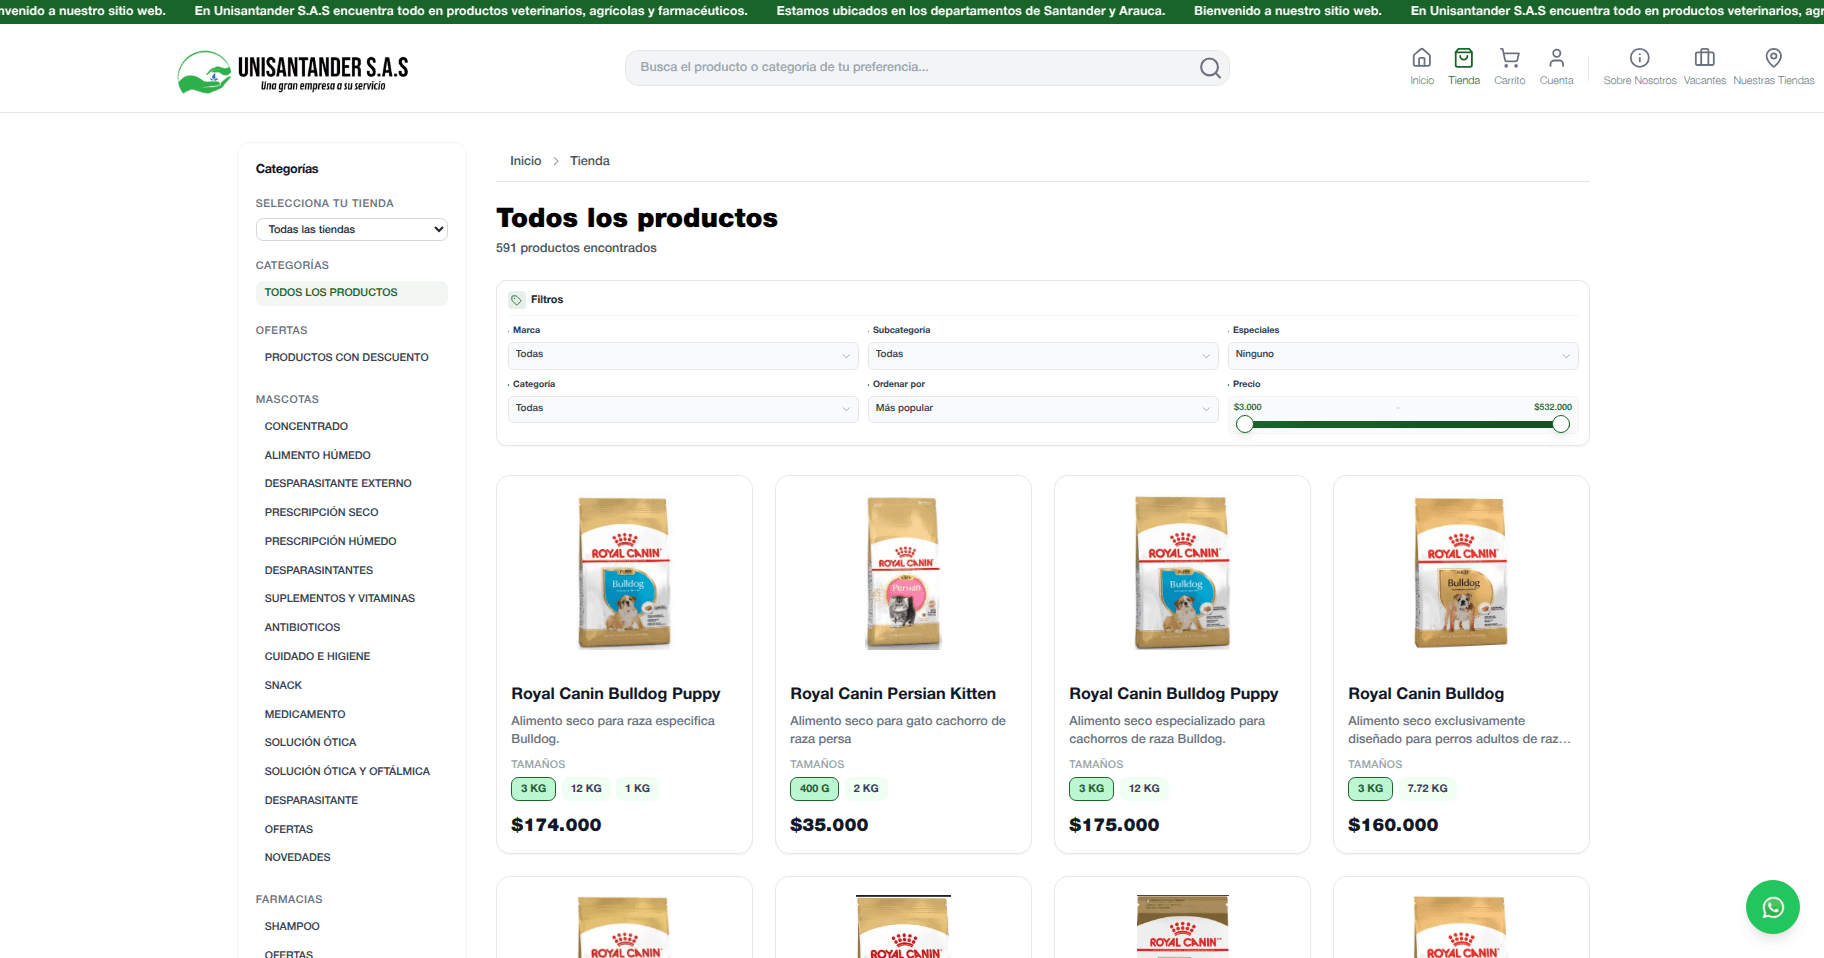
Task: Select 12 KG size for Bulldog Puppy $174.000
Action: [586, 789]
